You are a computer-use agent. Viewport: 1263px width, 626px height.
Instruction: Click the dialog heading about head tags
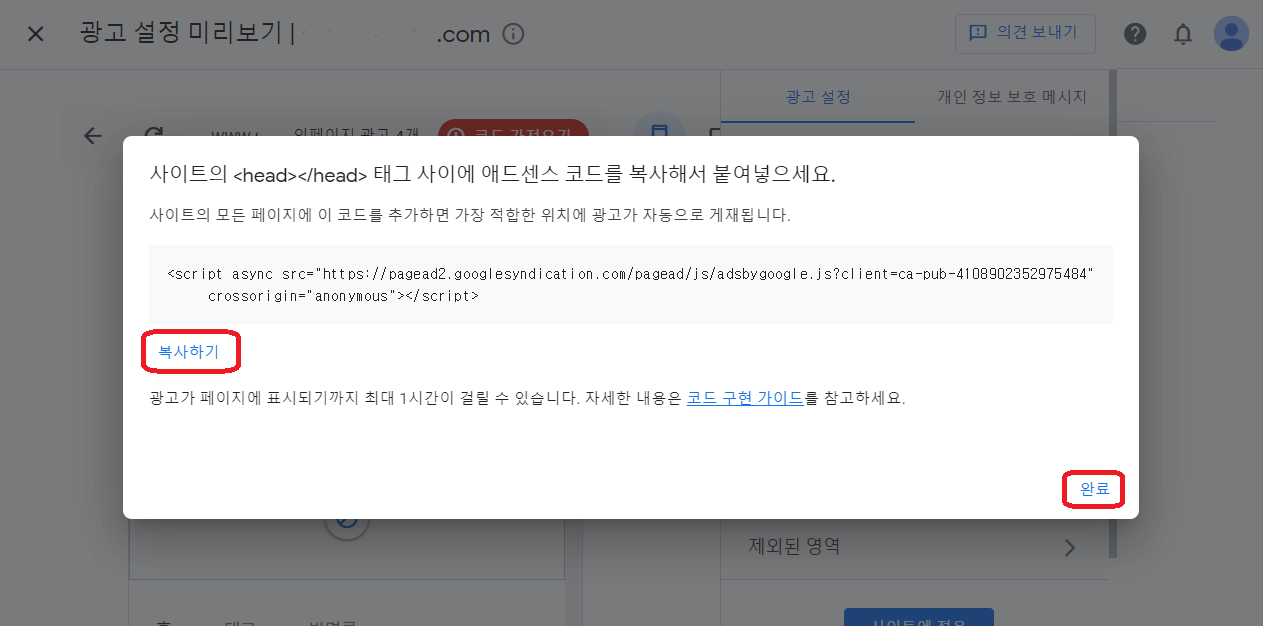click(492, 174)
